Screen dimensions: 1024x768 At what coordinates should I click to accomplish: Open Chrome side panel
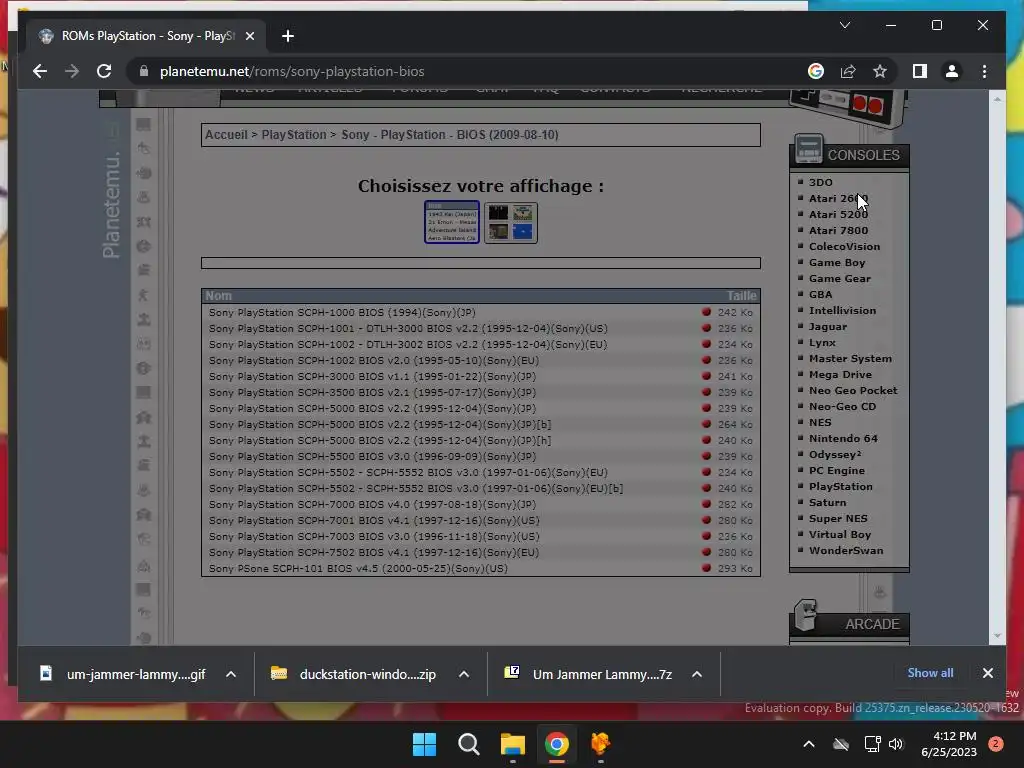click(x=920, y=71)
